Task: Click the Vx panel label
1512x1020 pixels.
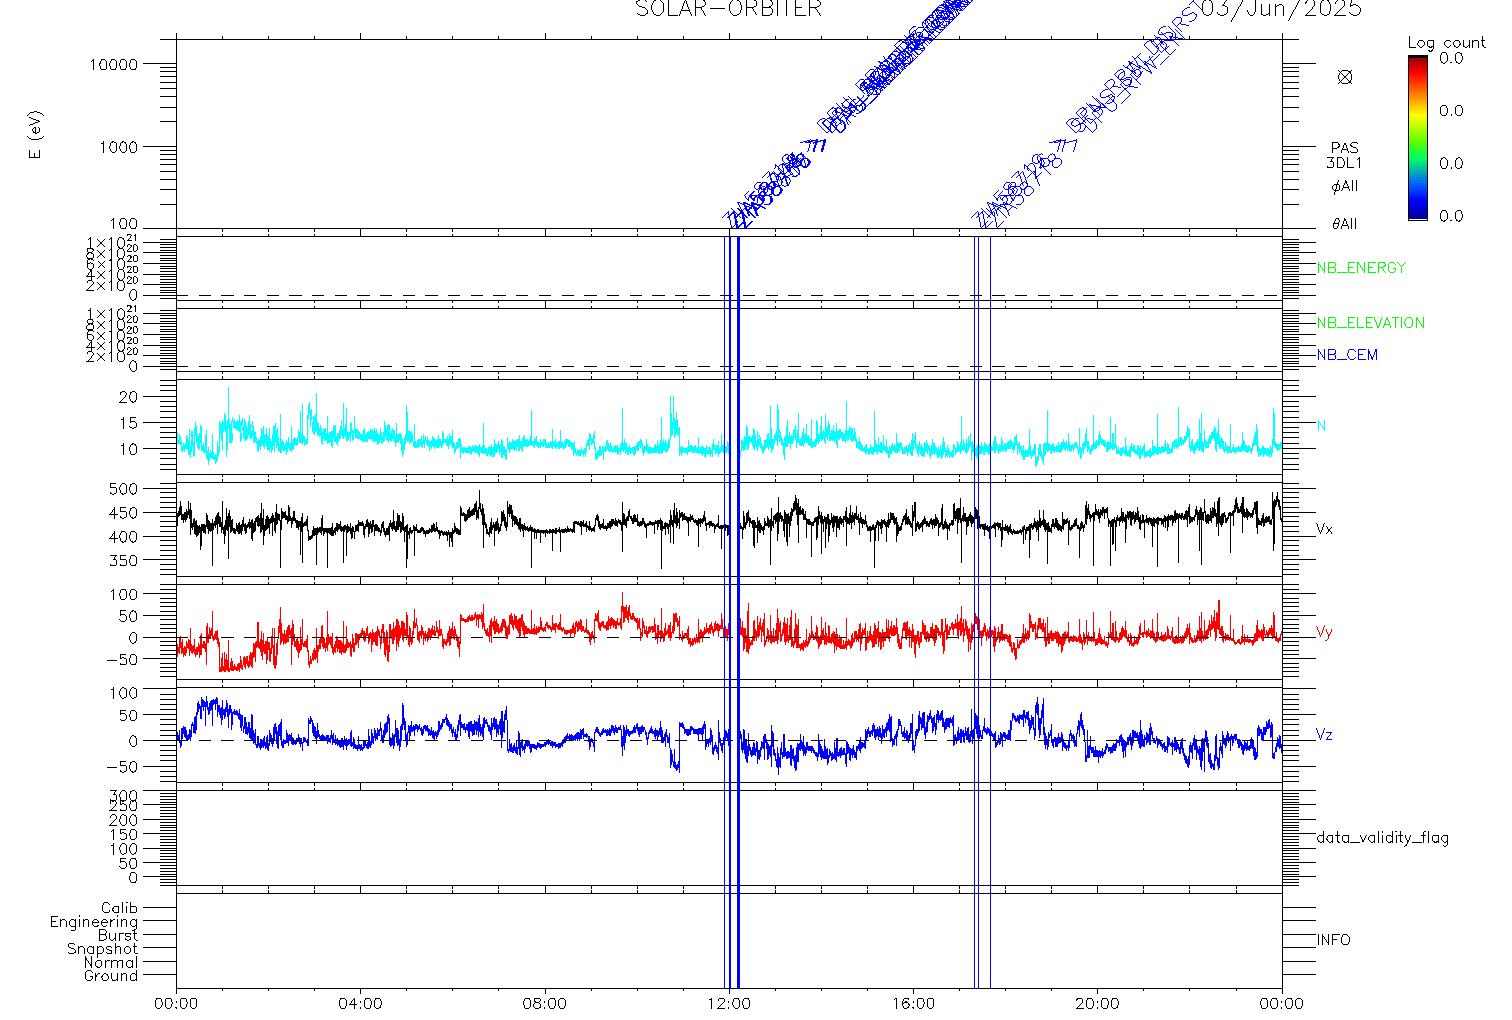Action: [x=1324, y=529]
